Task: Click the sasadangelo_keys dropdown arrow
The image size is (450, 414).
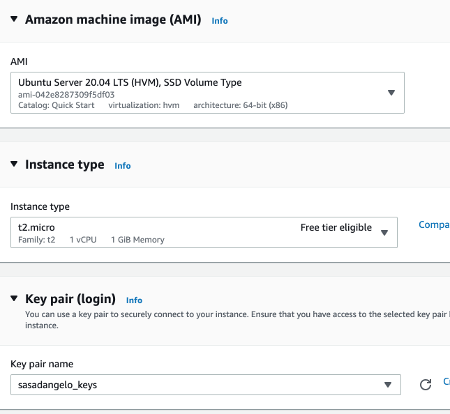Action: coord(387,385)
